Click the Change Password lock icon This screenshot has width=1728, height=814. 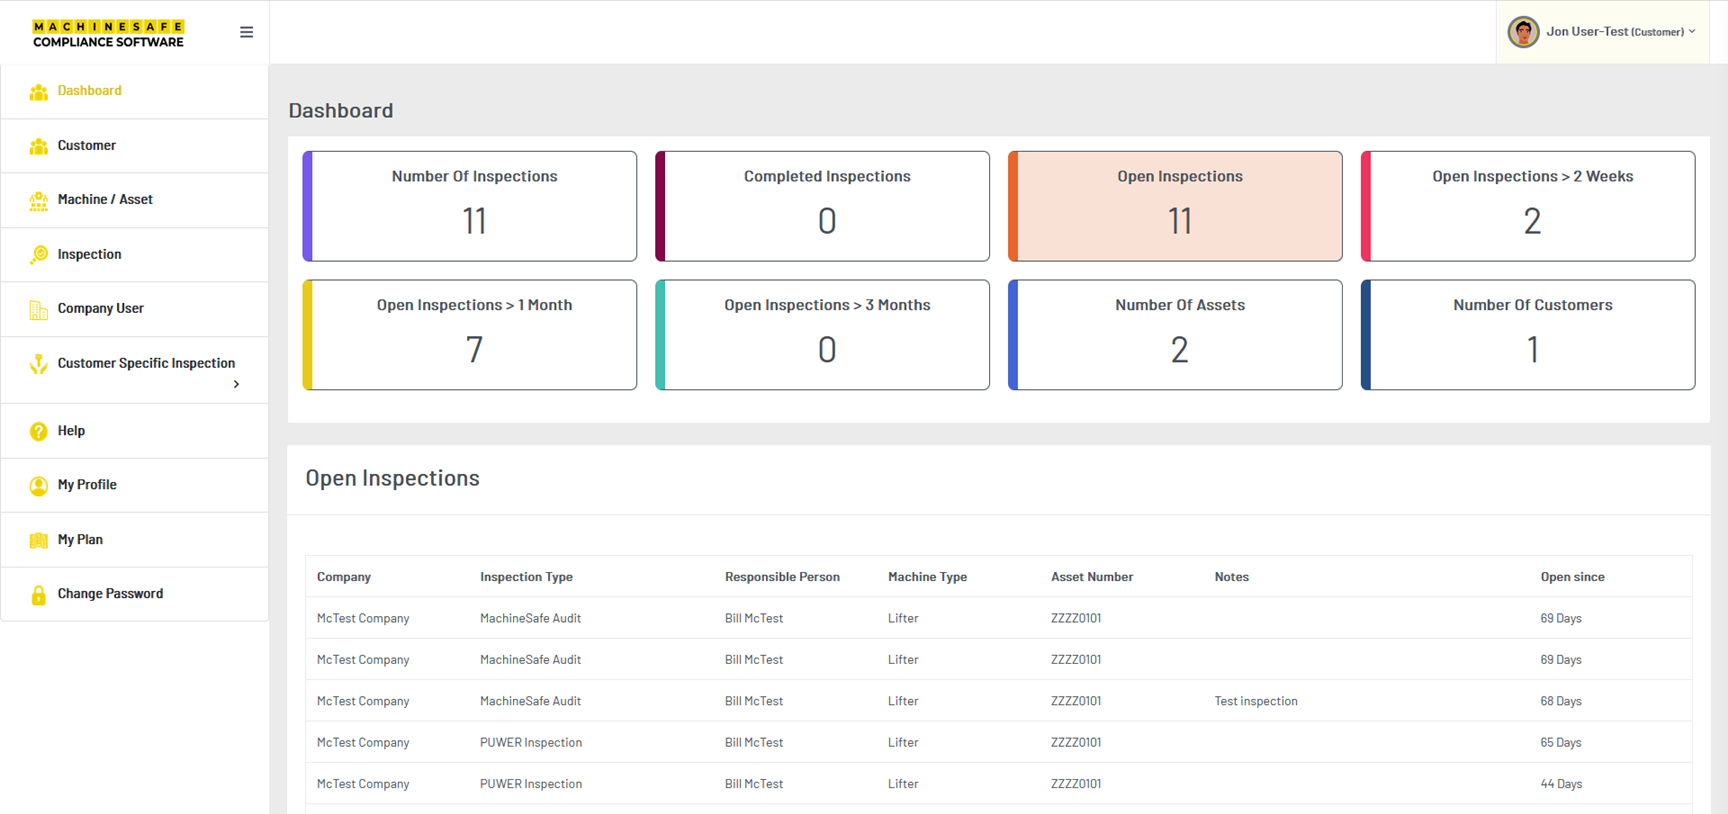pyautogui.click(x=38, y=595)
